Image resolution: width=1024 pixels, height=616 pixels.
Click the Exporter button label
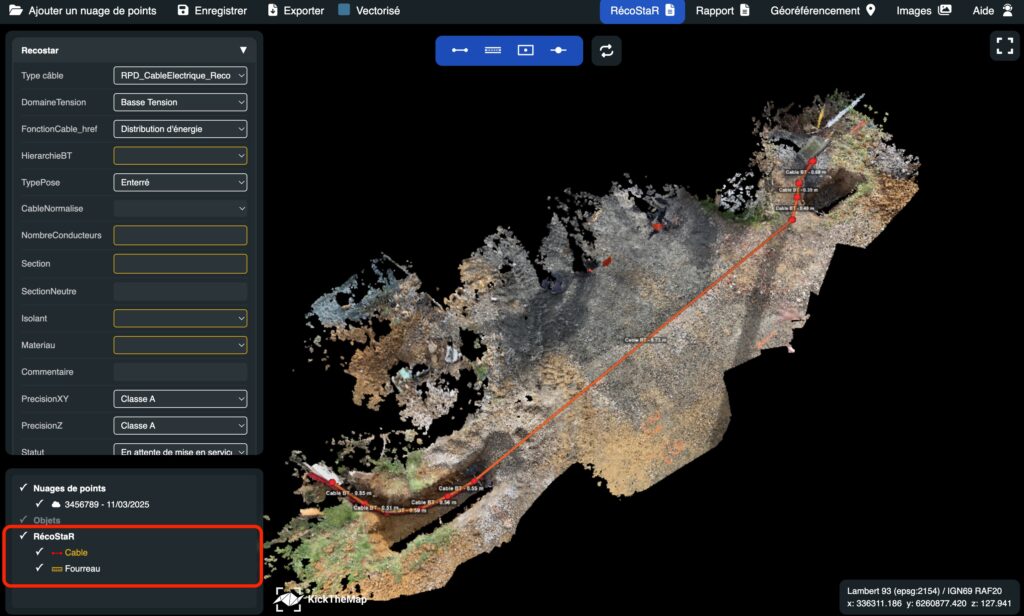click(x=304, y=10)
